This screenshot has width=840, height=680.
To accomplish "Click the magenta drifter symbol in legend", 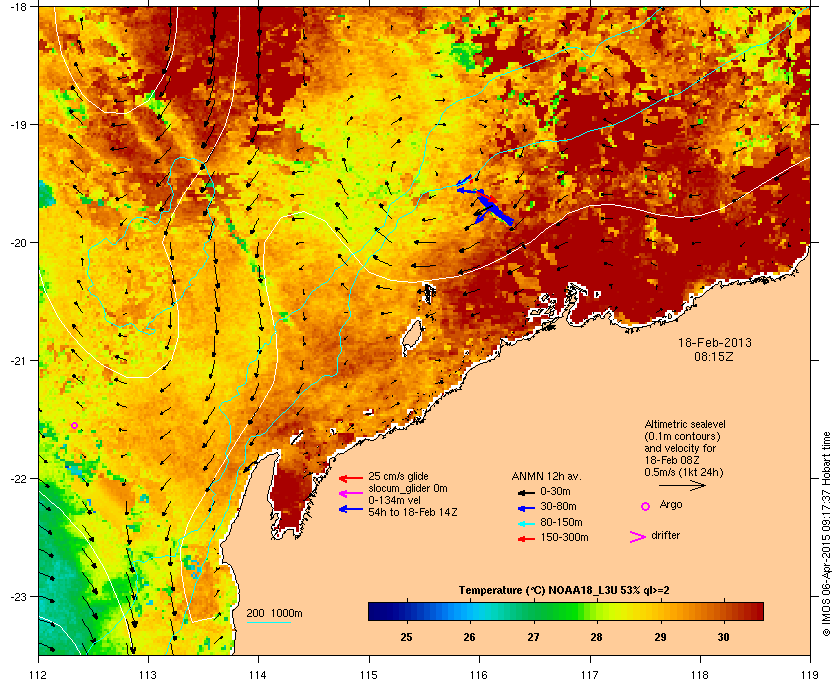I will pos(638,537).
